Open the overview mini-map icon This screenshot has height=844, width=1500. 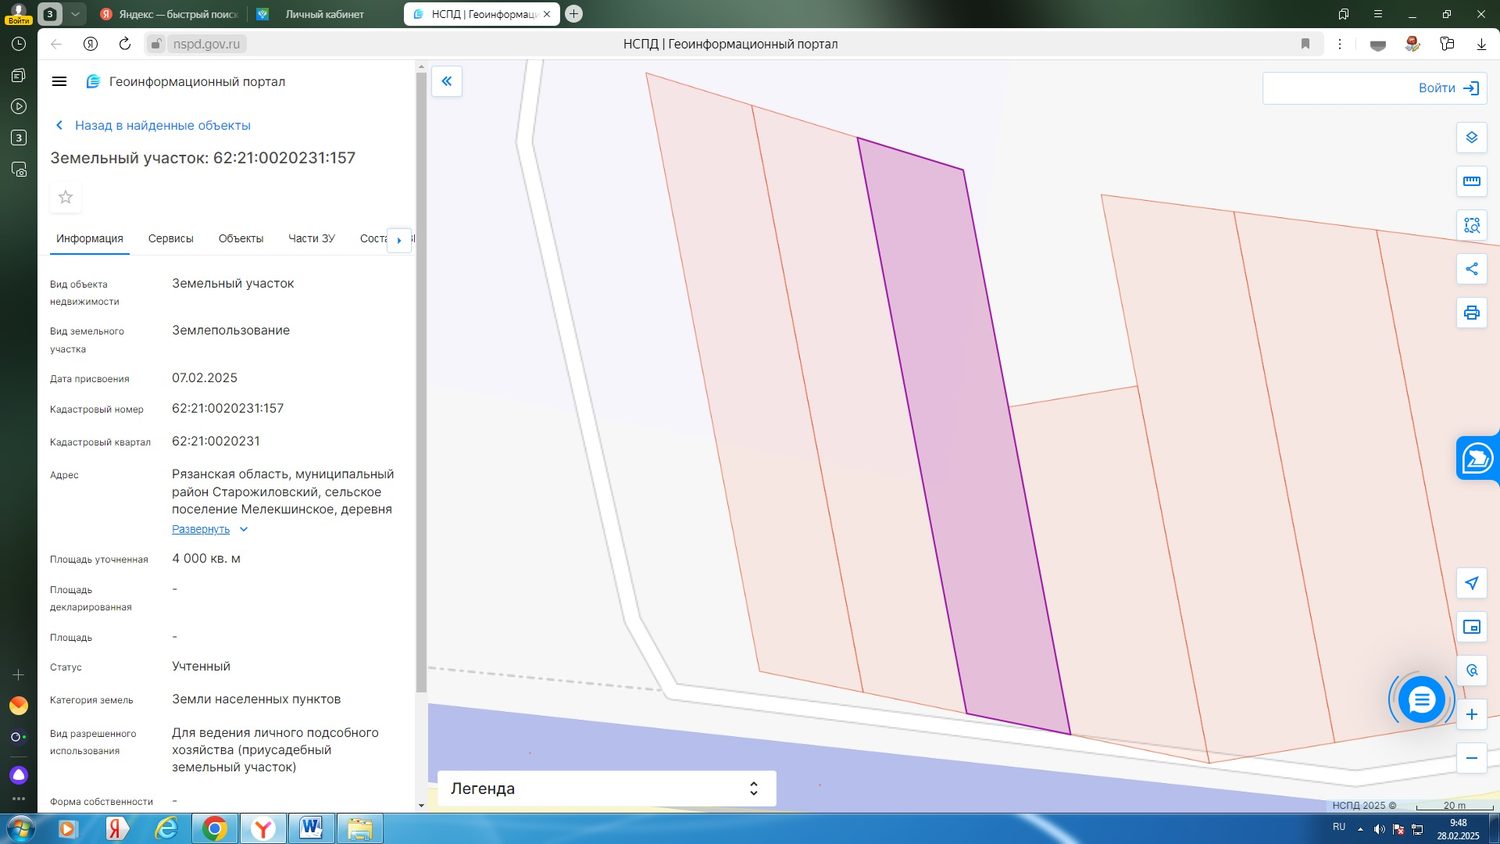tap(1471, 627)
